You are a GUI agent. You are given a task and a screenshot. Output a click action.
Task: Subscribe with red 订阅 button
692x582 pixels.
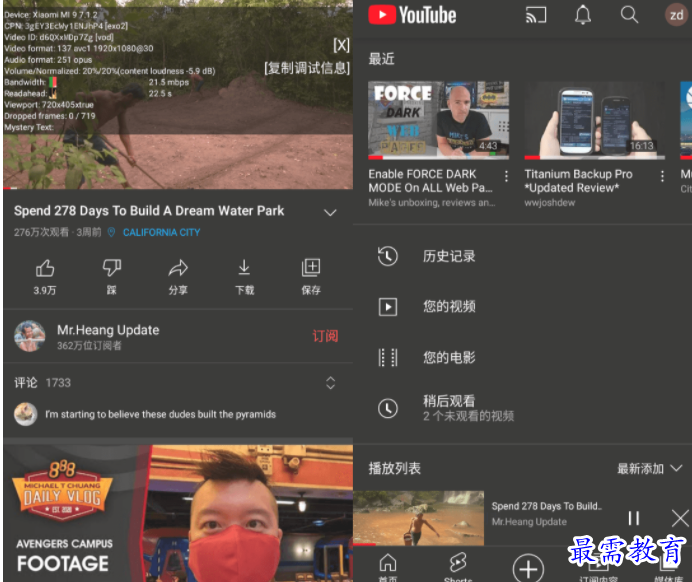(x=325, y=336)
